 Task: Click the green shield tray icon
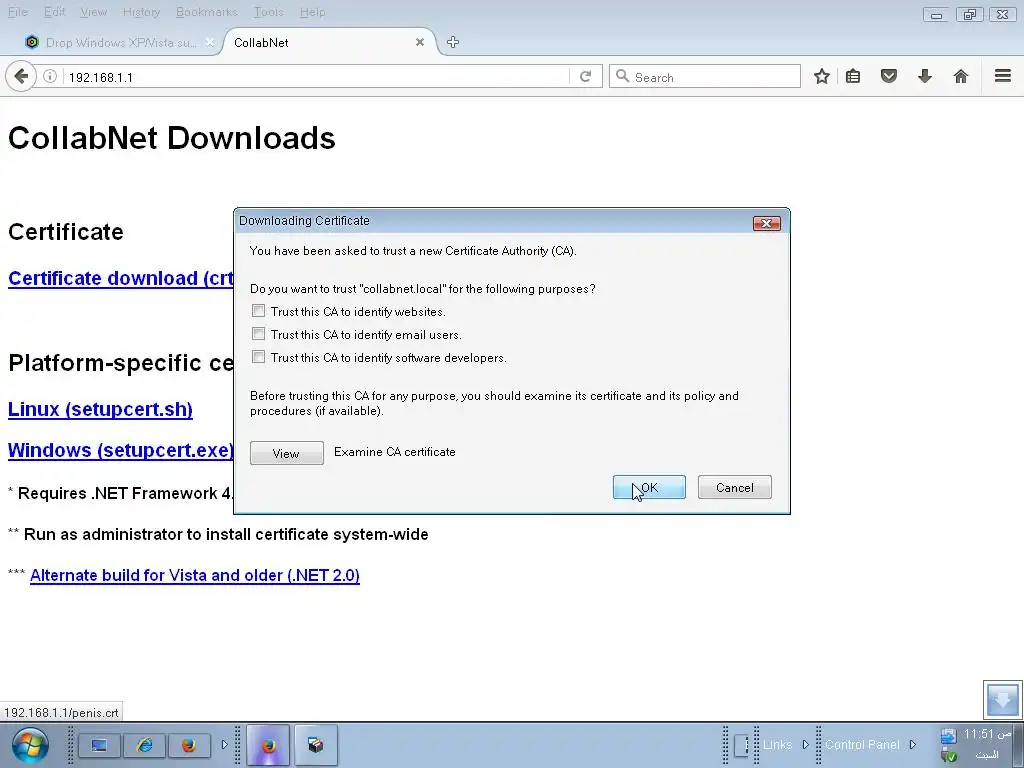[949, 755]
